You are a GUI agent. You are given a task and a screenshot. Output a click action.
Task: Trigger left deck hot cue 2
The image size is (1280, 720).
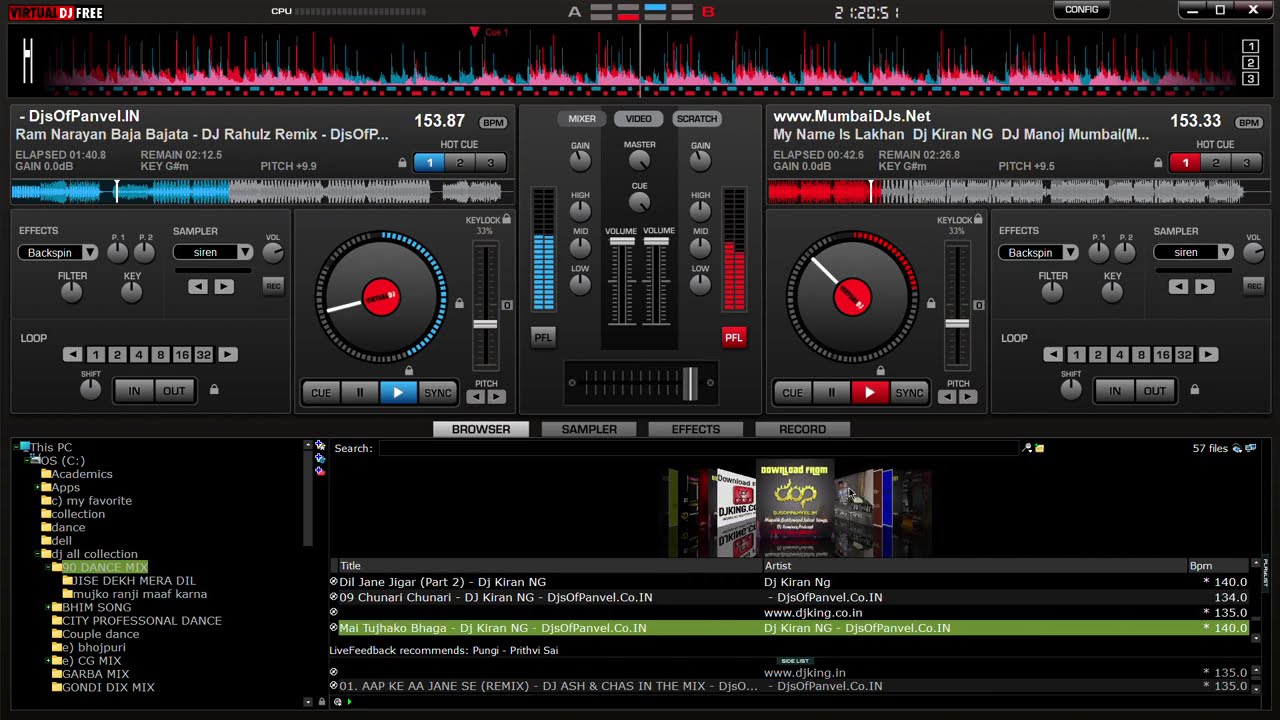click(460, 163)
